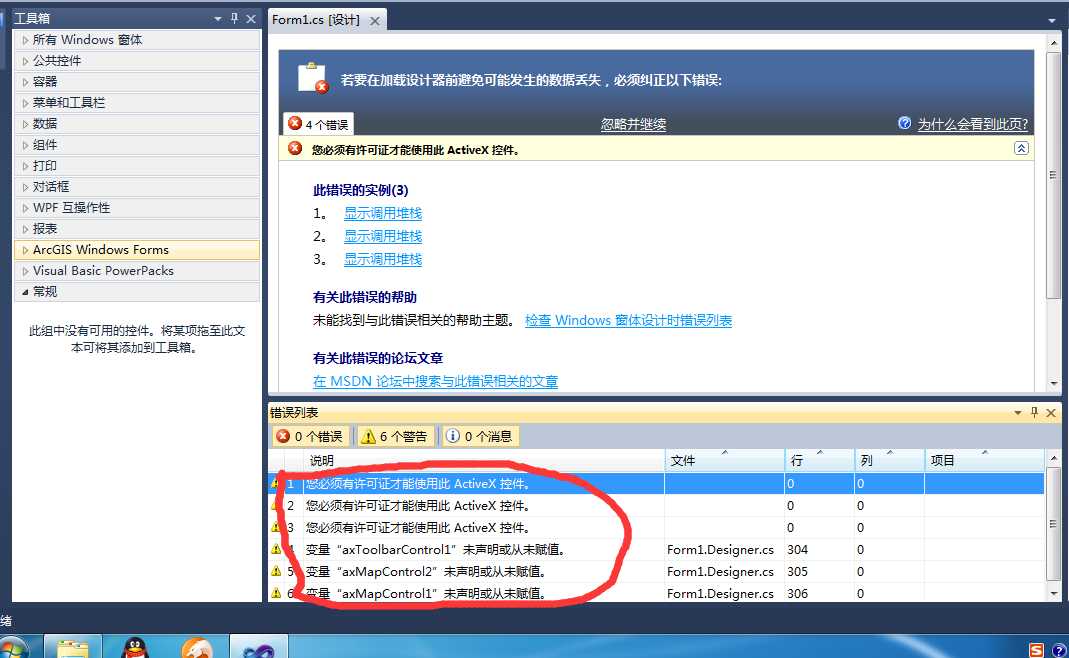Sort error list by 列 column
This screenshot has width=1069, height=658.
[x=890, y=461]
